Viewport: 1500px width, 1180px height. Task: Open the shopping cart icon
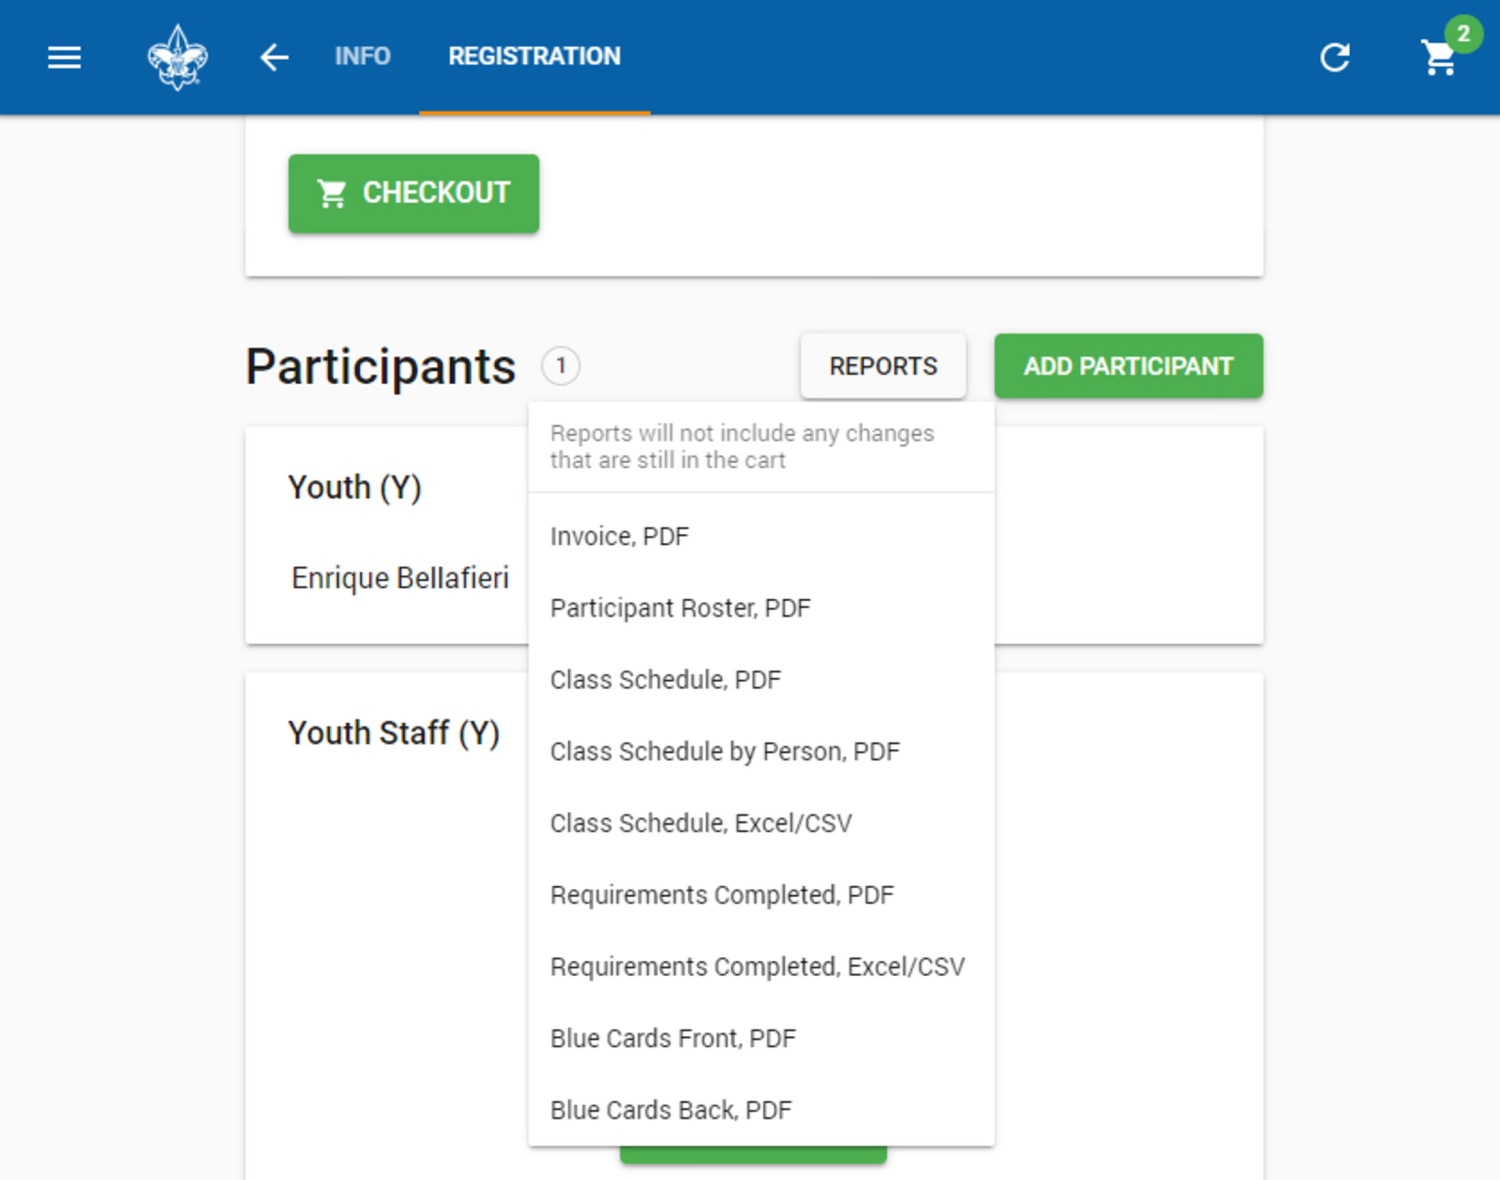click(1439, 58)
